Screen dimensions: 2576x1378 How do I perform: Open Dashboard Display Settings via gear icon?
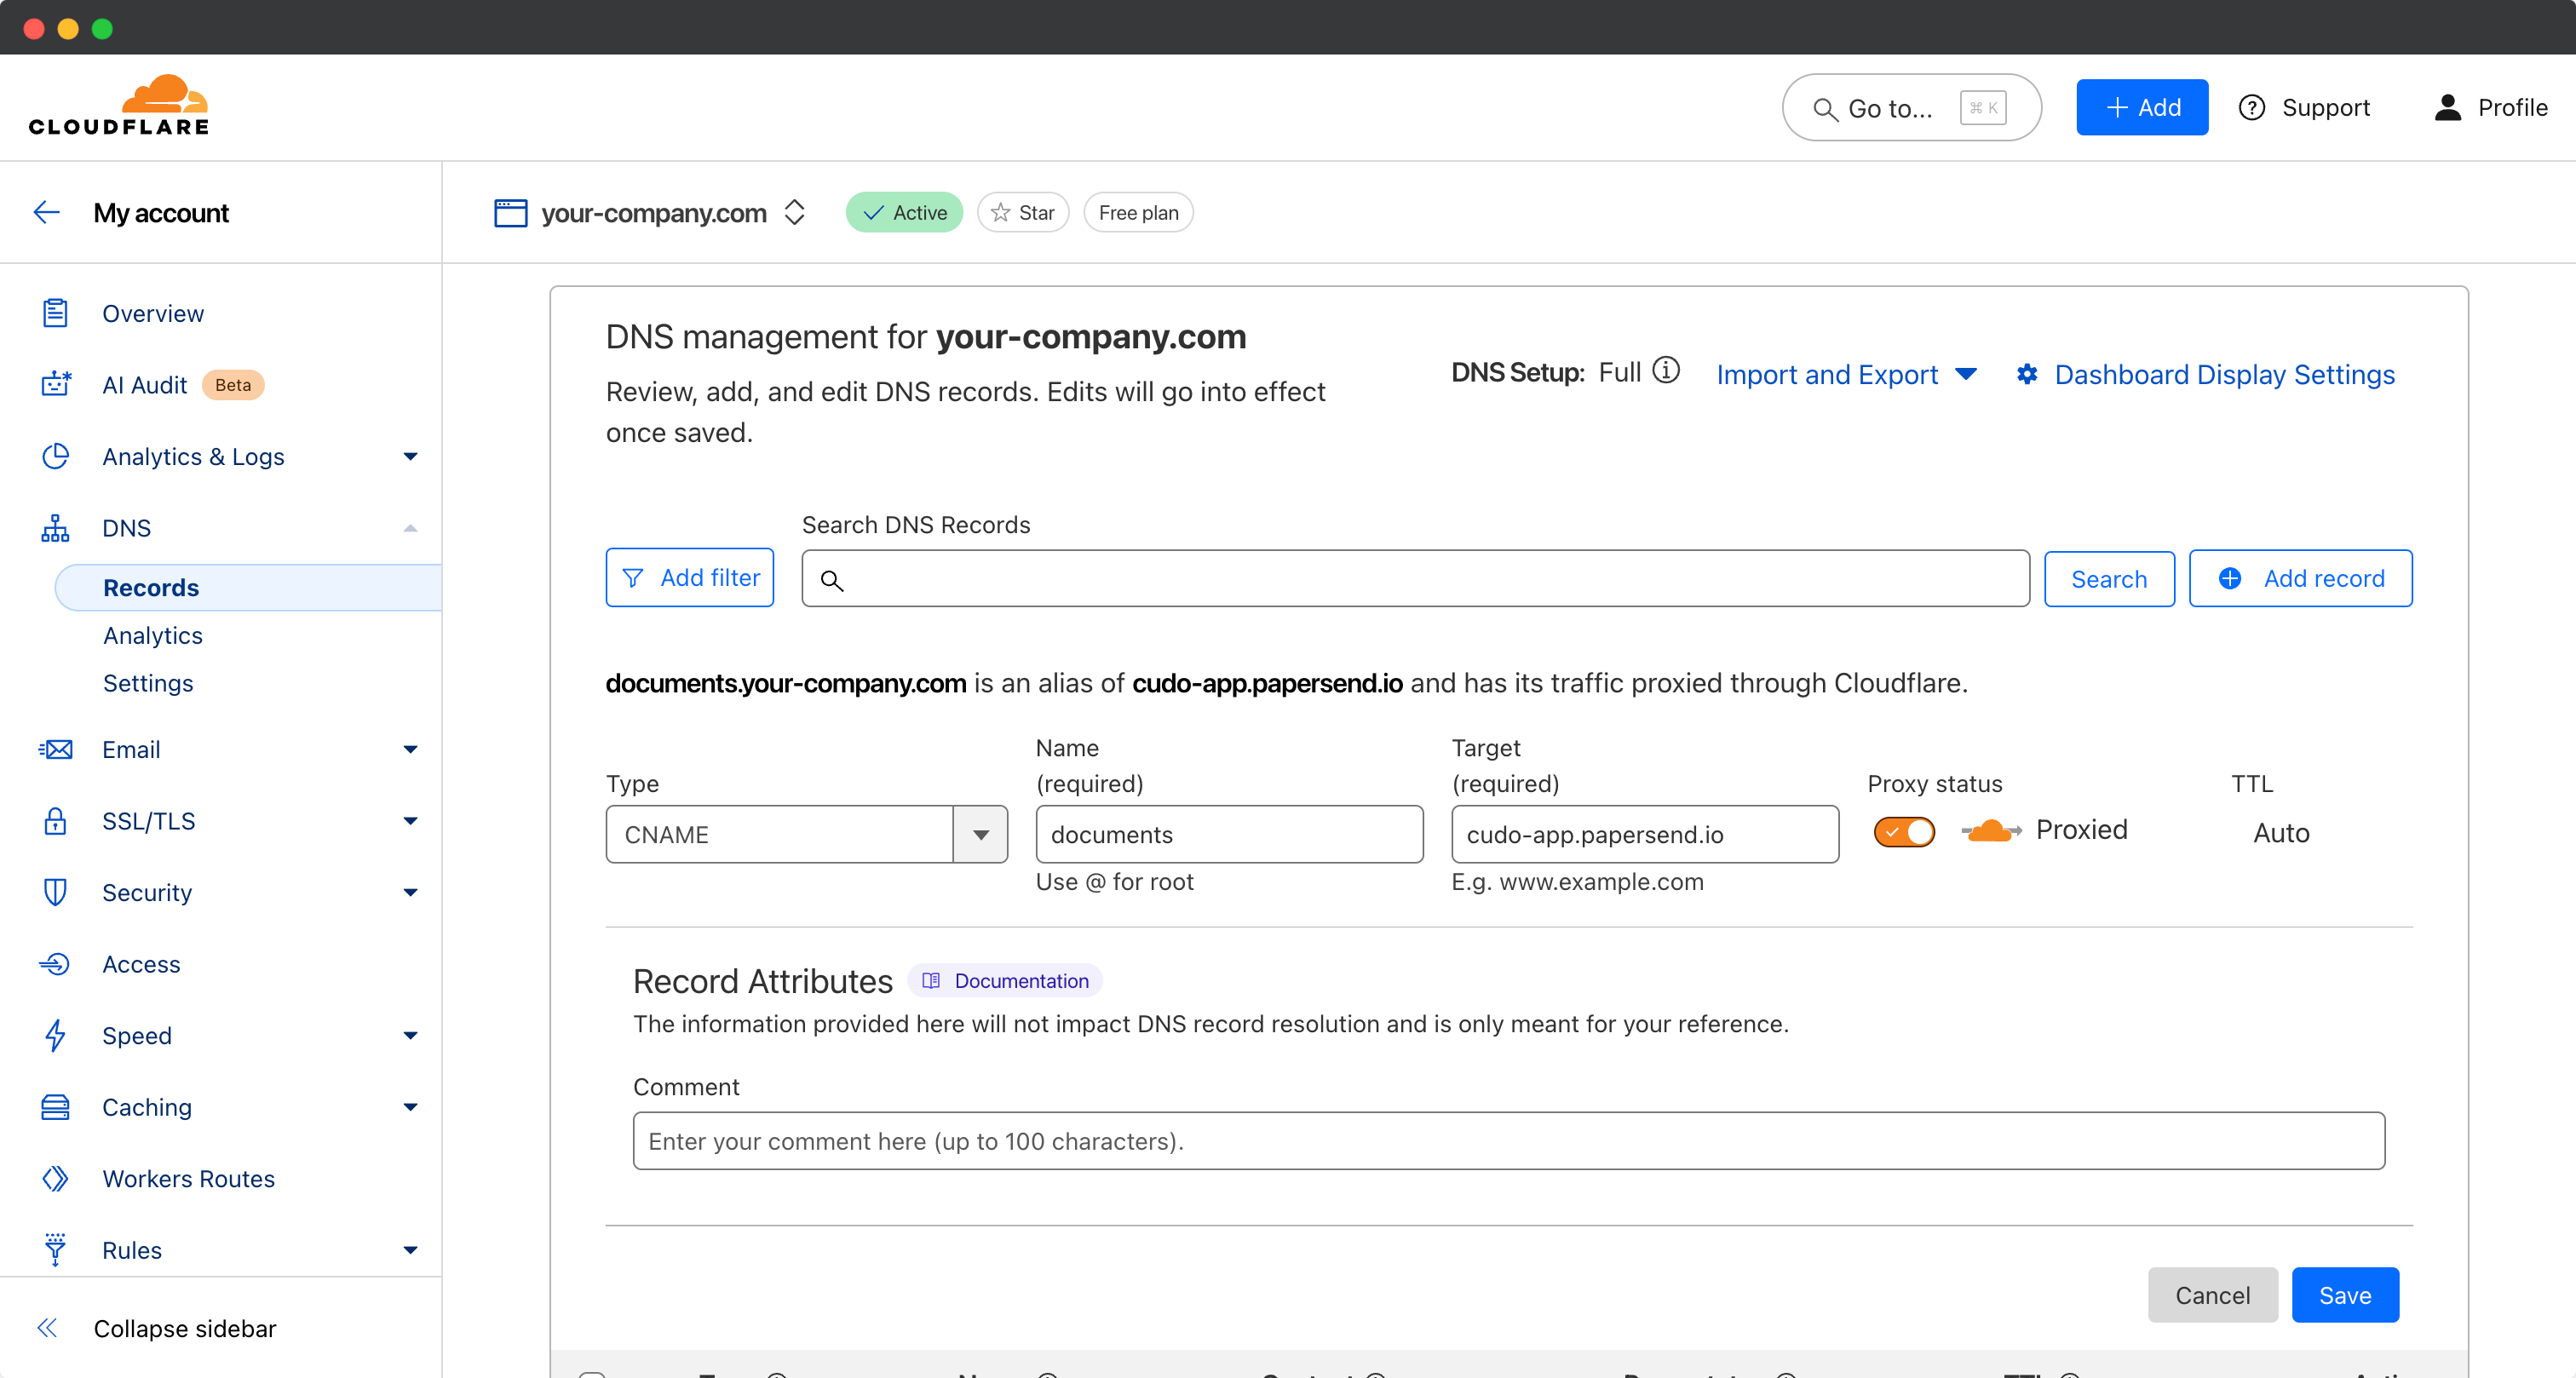click(x=2028, y=374)
